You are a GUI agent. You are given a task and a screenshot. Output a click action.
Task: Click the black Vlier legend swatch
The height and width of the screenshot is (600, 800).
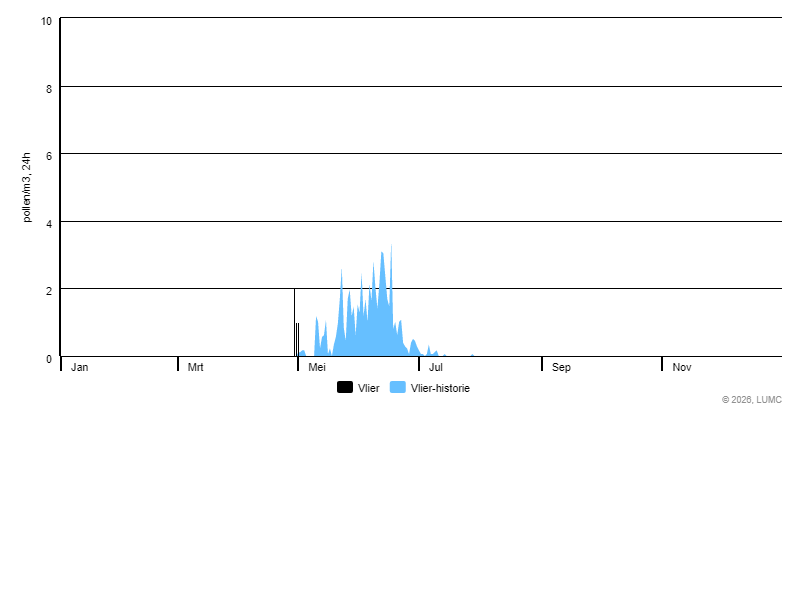345,387
